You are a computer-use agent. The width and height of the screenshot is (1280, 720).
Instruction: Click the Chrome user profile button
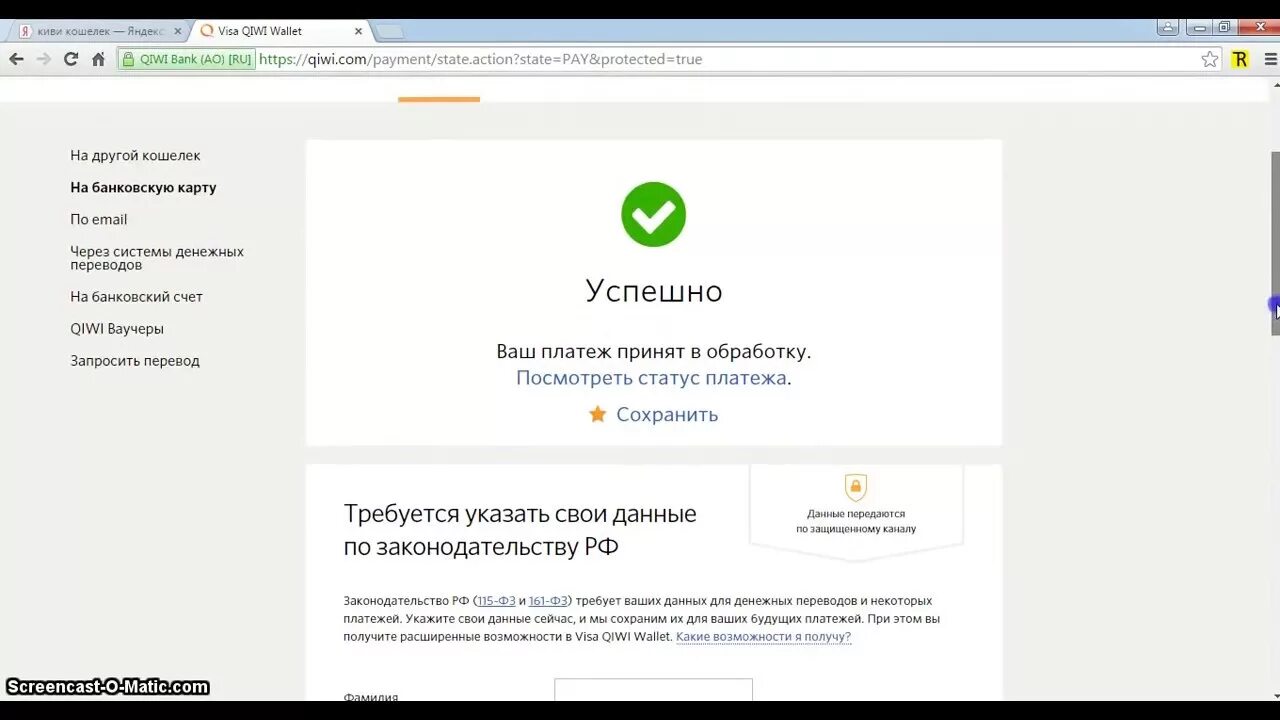(x=1167, y=27)
